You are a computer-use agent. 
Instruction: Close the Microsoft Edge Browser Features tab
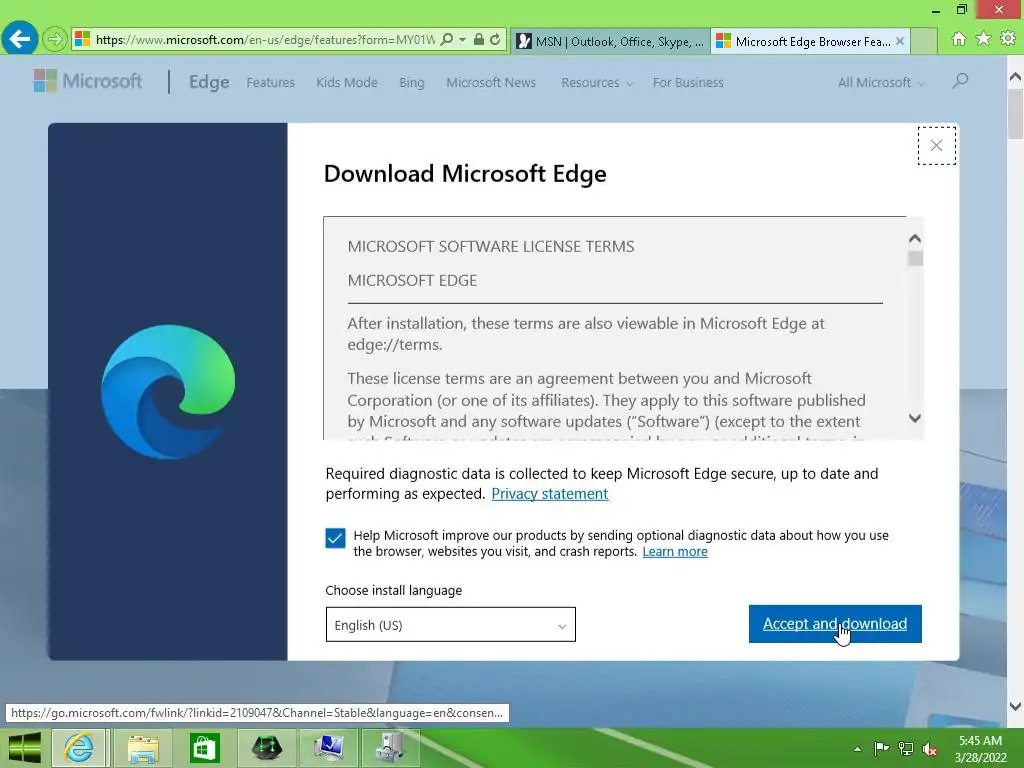(x=900, y=41)
